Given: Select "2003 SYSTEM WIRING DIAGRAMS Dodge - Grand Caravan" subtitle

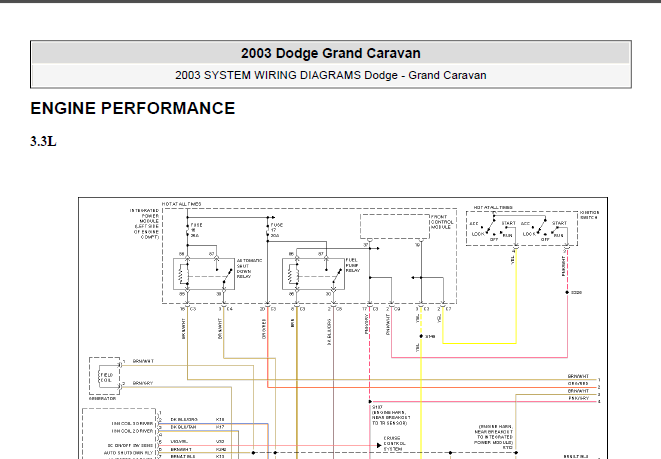Looking at the screenshot, I should point(330,75).
